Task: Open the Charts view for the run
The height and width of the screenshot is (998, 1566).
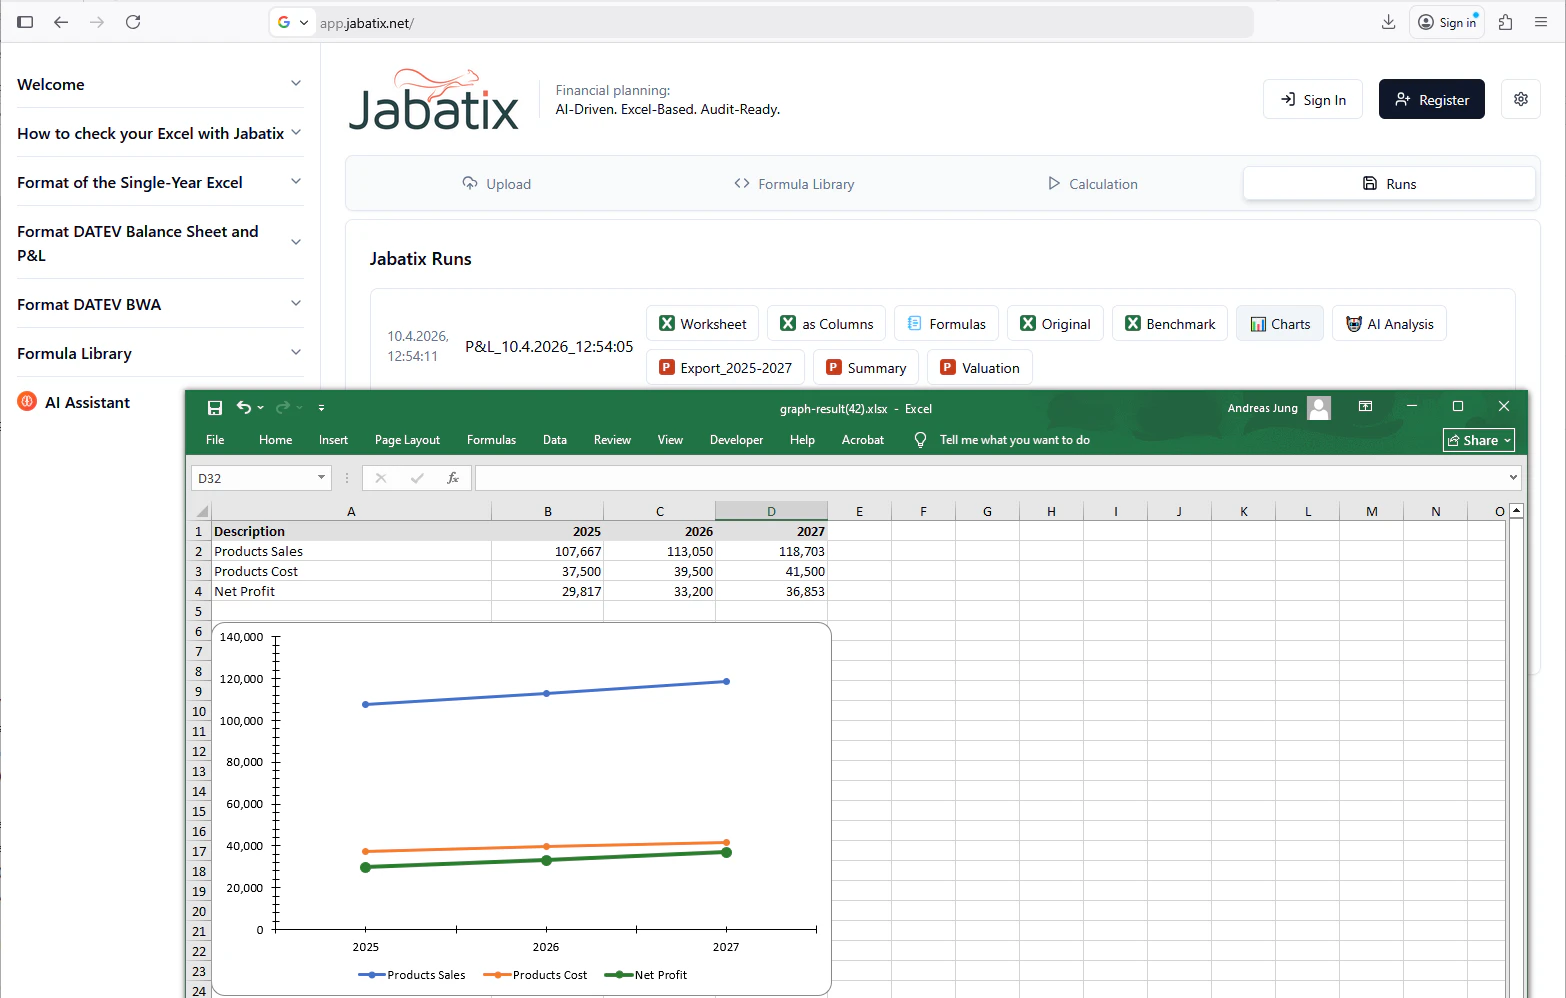Action: click(1279, 323)
